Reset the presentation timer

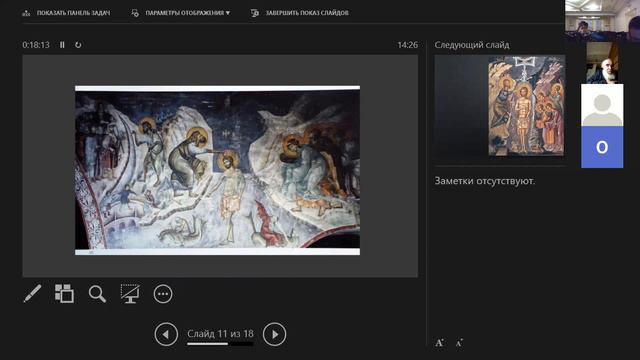click(78, 45)
